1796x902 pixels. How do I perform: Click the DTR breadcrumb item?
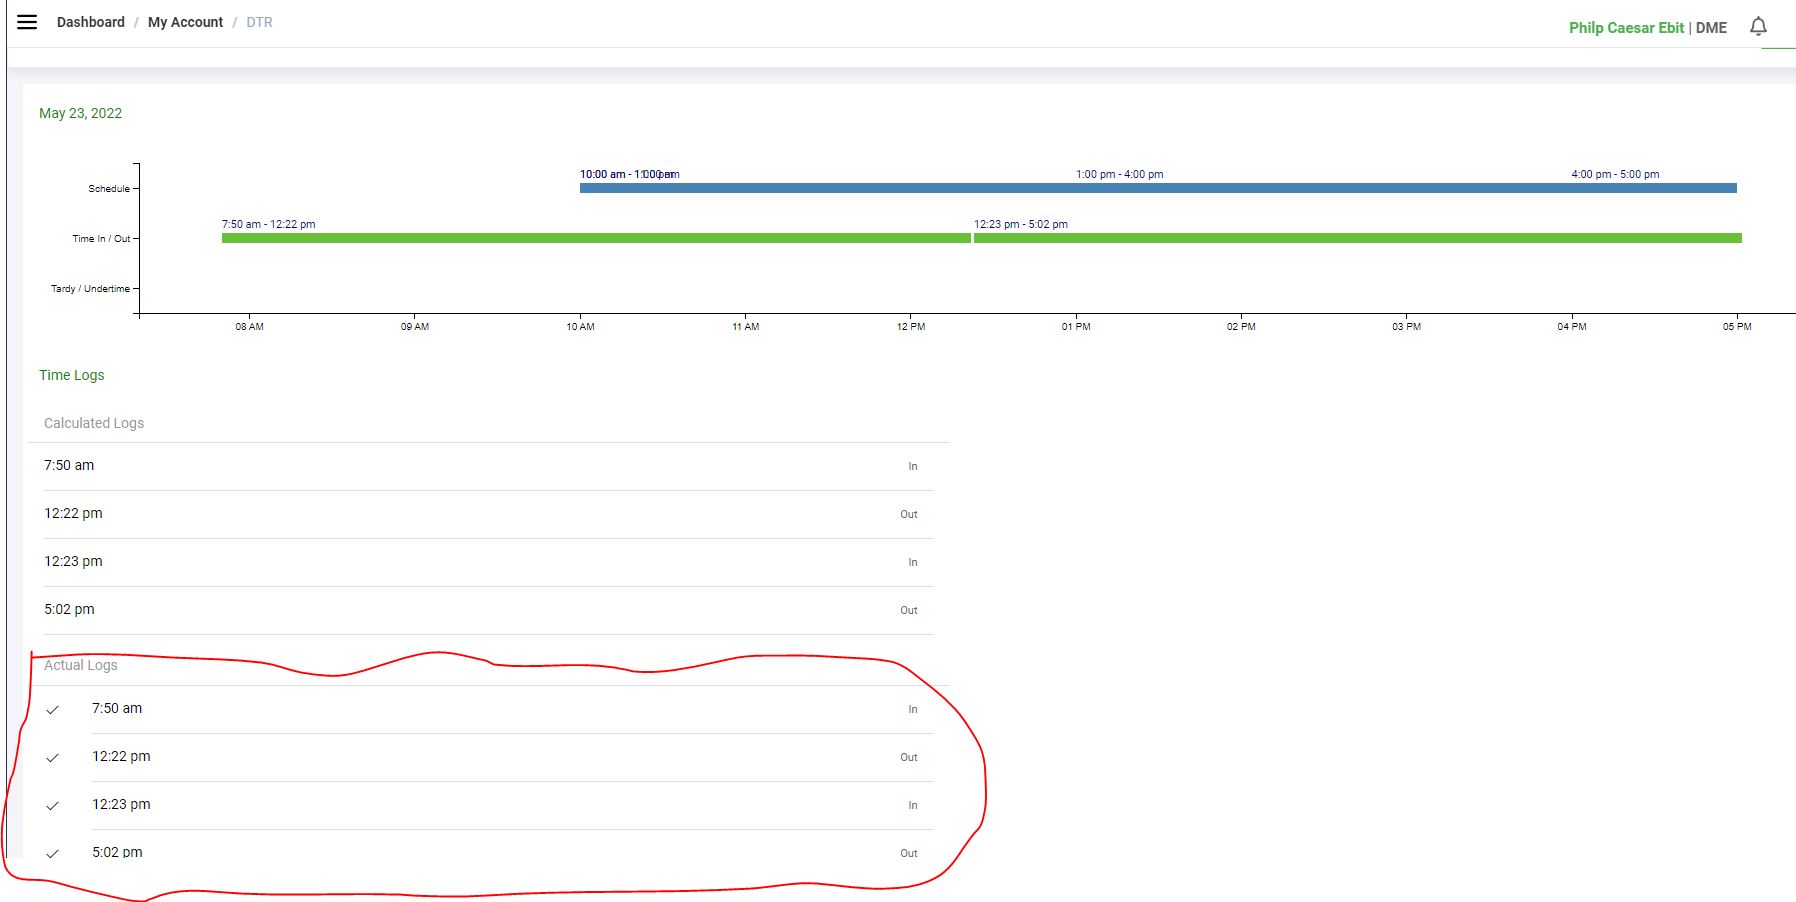tap(259, 22)
